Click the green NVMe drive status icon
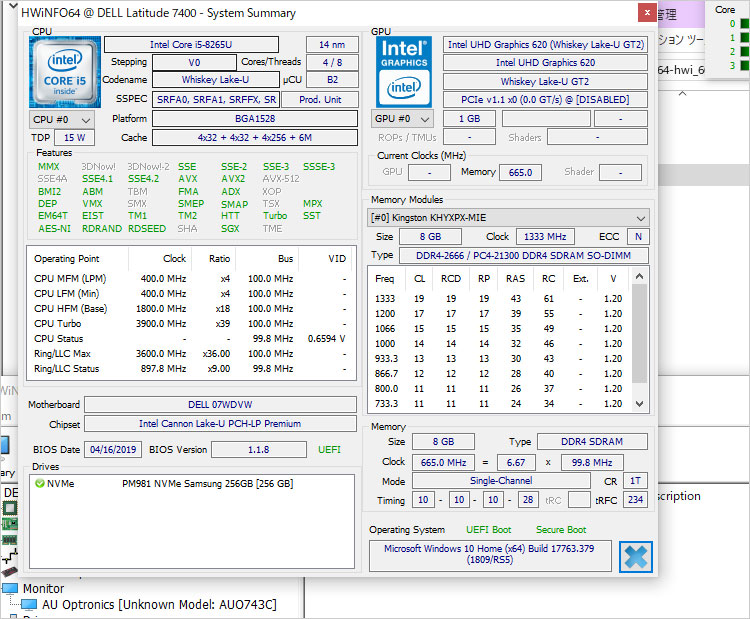 point(40,484)
